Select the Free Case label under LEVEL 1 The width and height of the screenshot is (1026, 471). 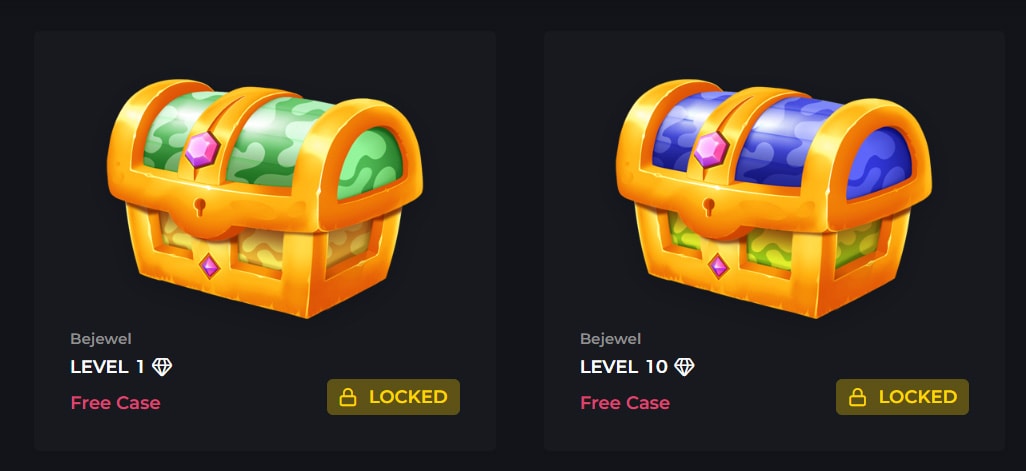pyautogui.click(x=115, y=403)
